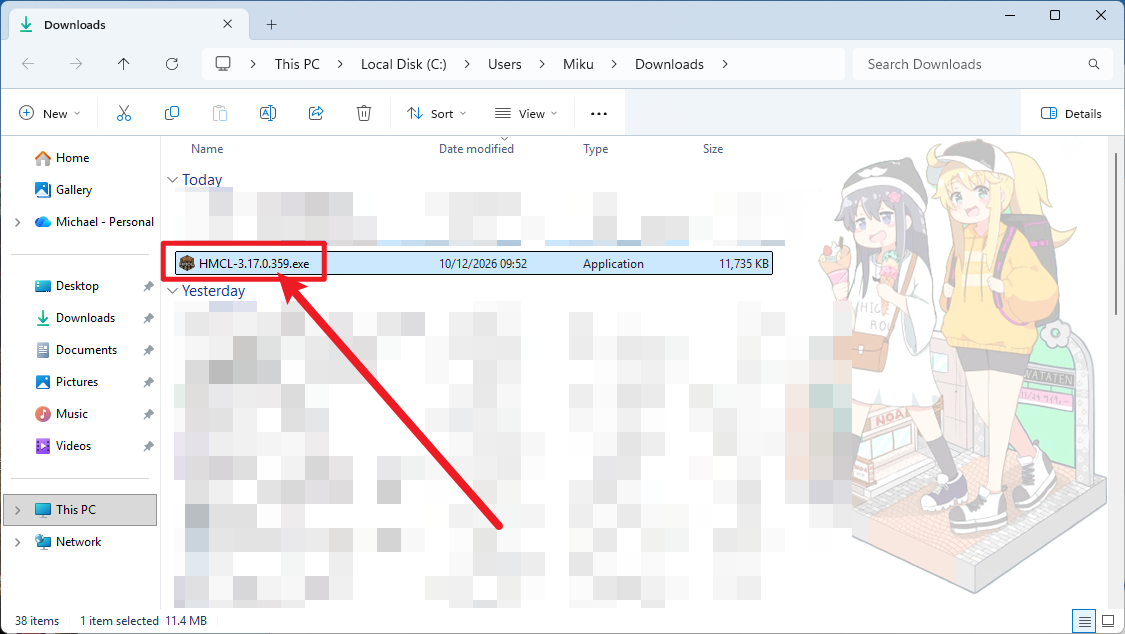1125x634 pixels.
Task: Click chevron after Local Disk (C:) breadcrumb
Action: (467, 64)
